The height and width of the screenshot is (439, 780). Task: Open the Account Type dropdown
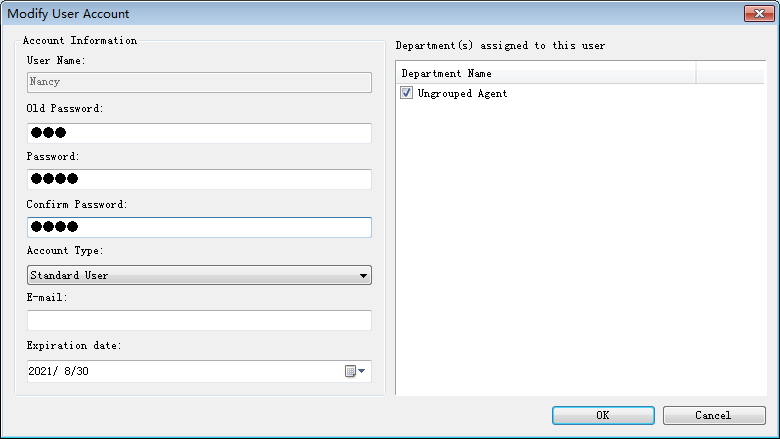coord(199,275)
